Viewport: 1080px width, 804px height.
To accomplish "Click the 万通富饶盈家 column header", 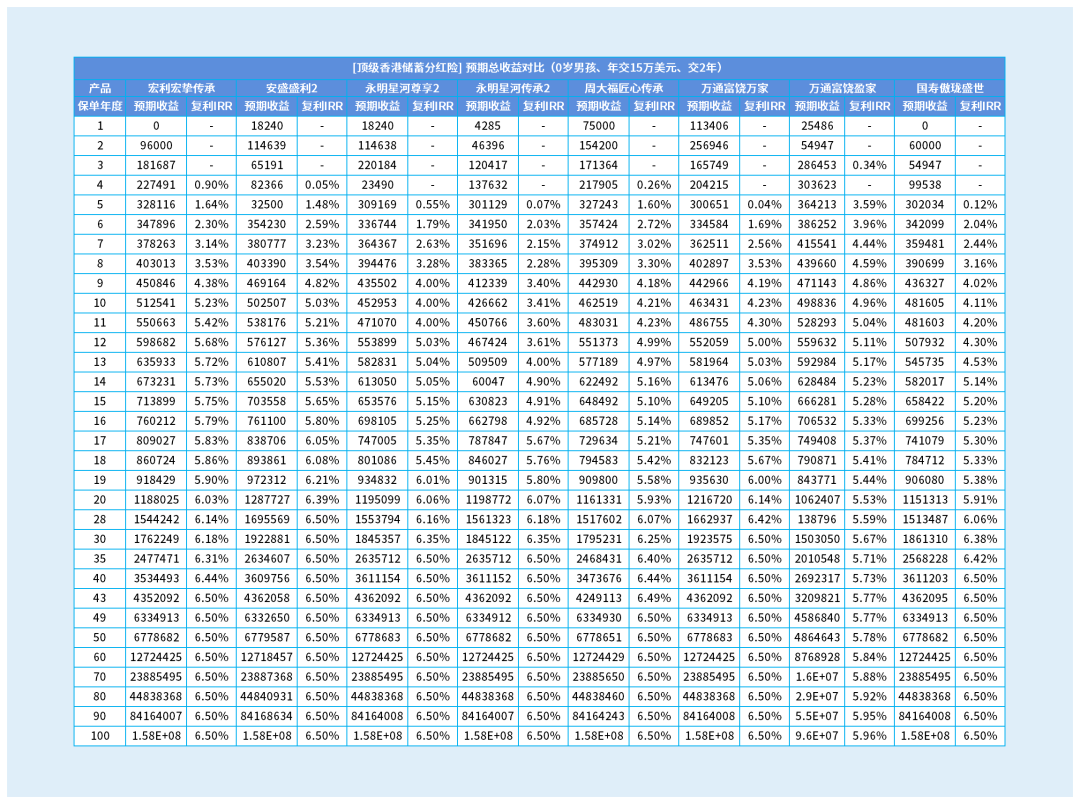I will tap(842, 88).
